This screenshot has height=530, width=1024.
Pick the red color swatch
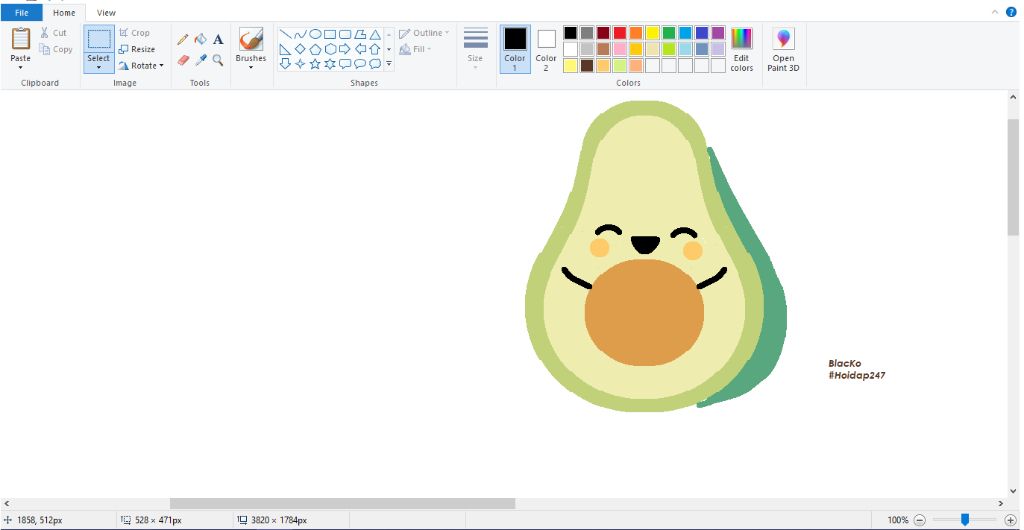point(620,33)
